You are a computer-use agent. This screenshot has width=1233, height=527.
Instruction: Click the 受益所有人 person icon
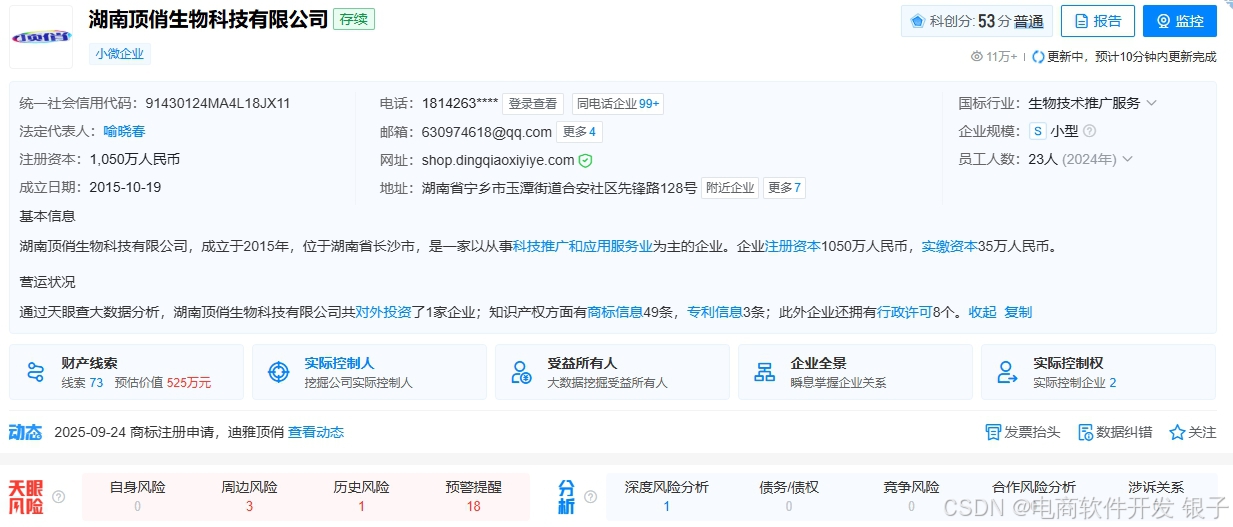coord(521,372)
